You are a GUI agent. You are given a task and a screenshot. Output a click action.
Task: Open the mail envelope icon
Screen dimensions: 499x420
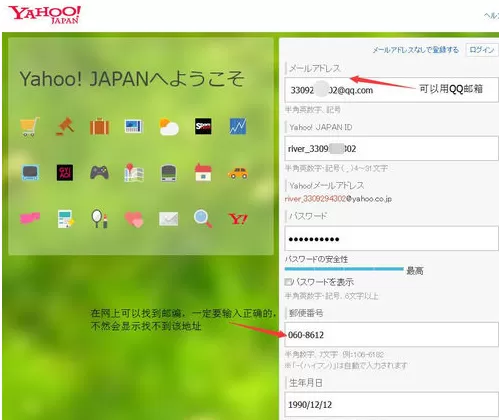click(168, 219)
